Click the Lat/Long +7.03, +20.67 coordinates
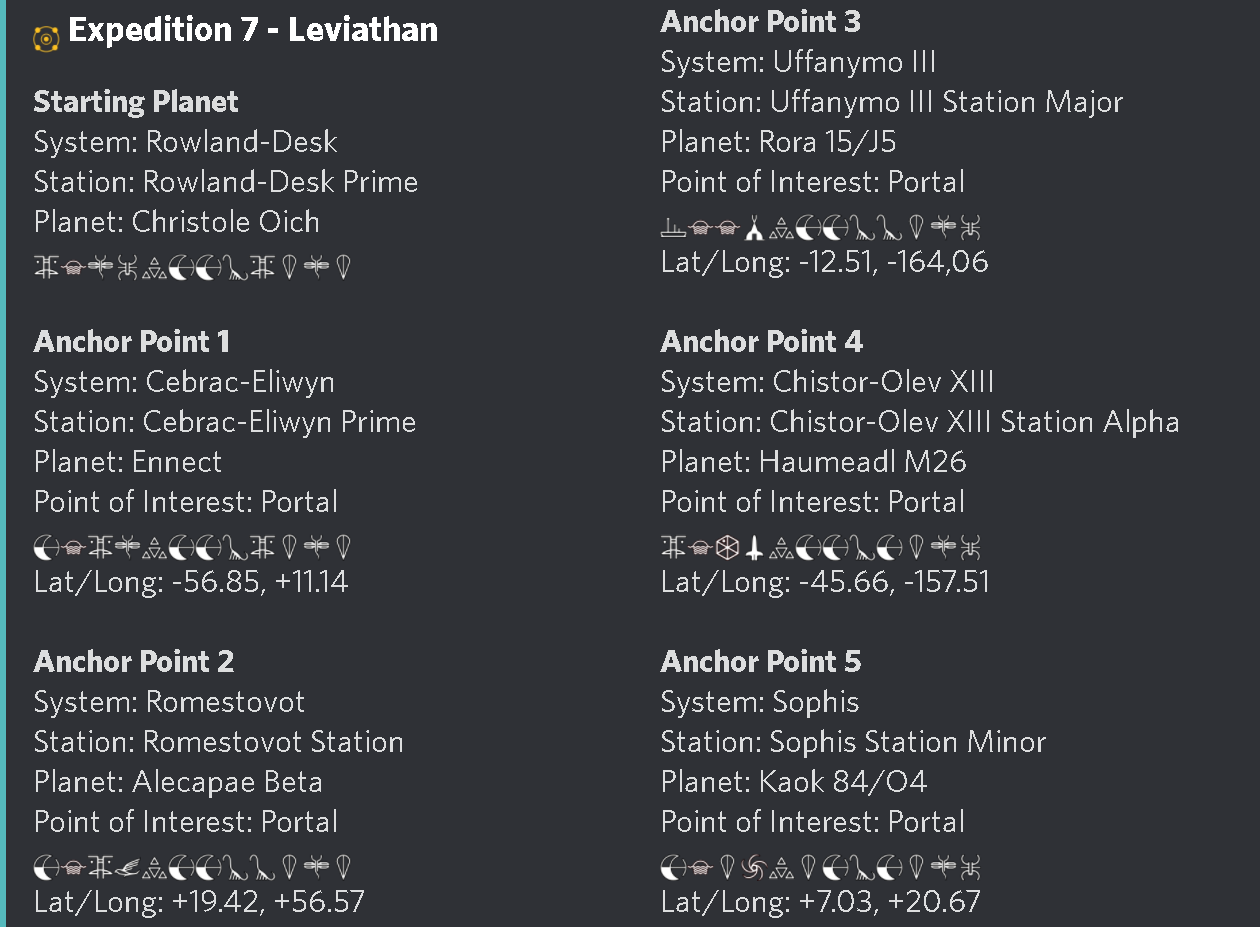The width and height of the screenshot is (1260, 927). point(821,902)
